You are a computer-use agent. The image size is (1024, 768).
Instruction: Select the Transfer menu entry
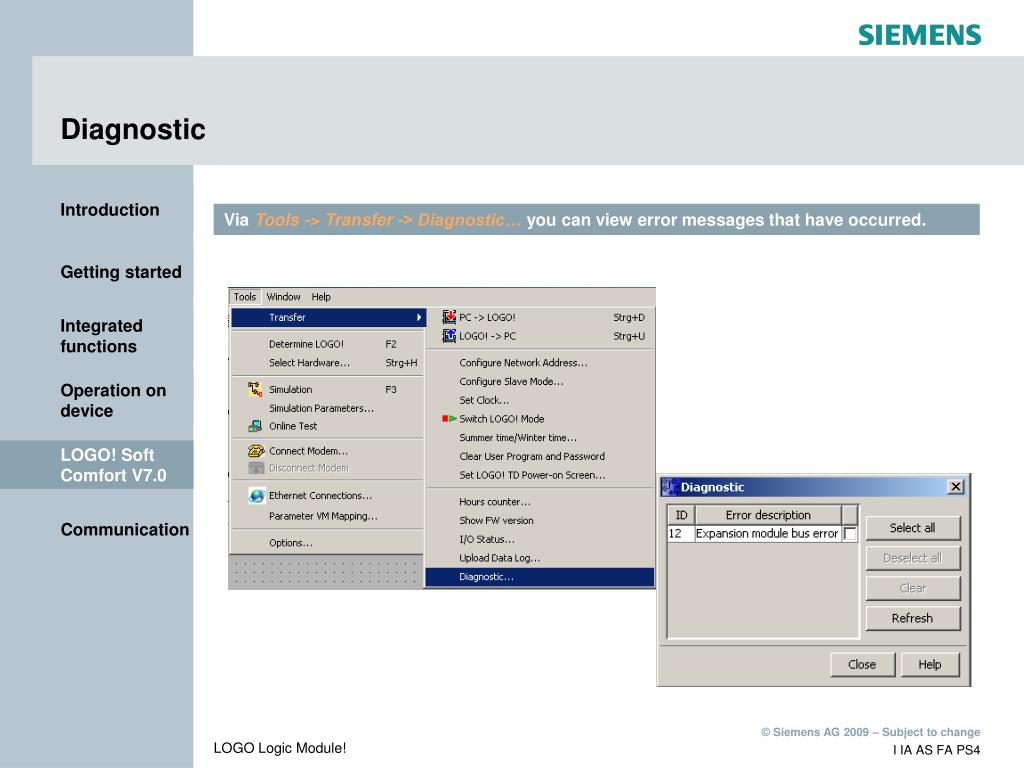(x=328, y=317)
